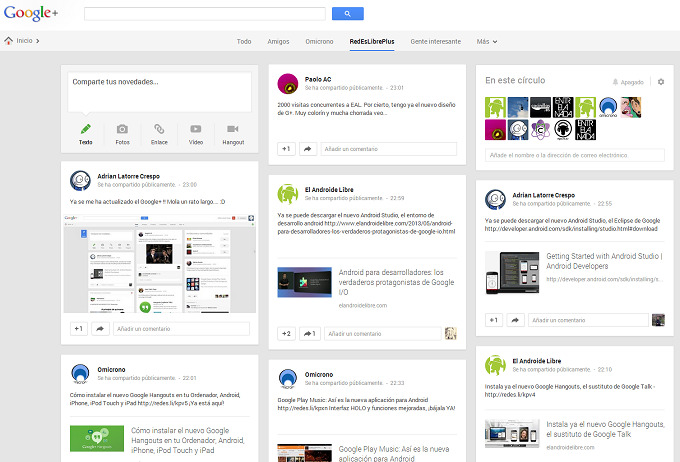Open the Android Studio devices thumbnail
The width and height of the screenshot is (680, 462).
tap(512, 273)
